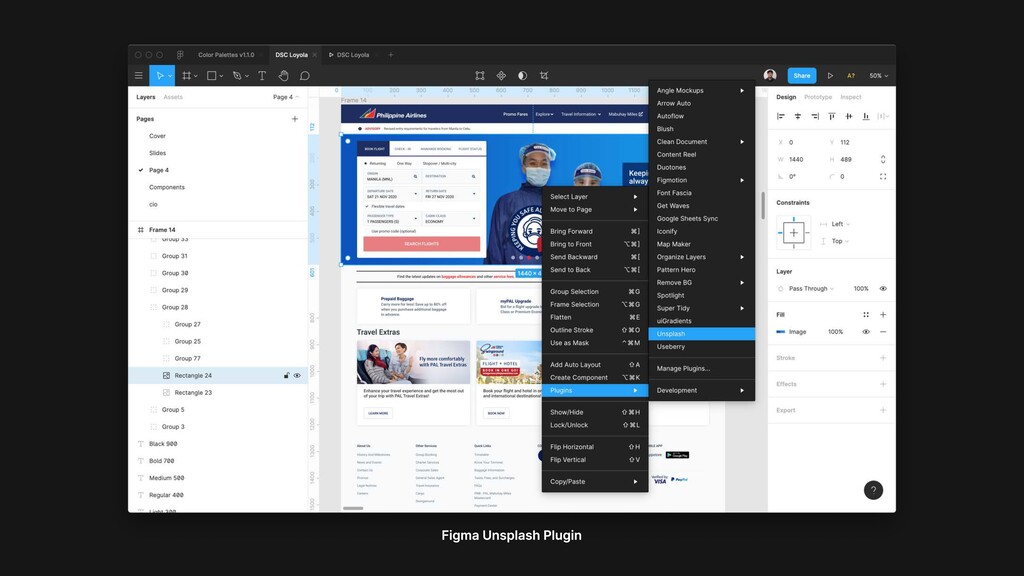Click the layer opacity 100% field
Viewport: 1024px width, 576px height.
point(861,289)
